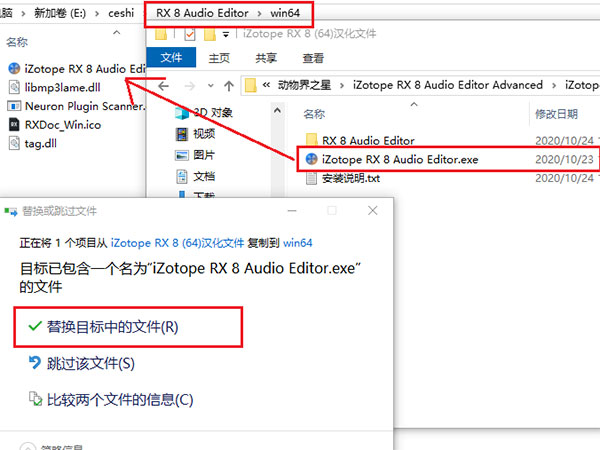Click the Neuron Plugin Scanner icon
Viewport: 600px width, 450px height.
click(14, 106)
